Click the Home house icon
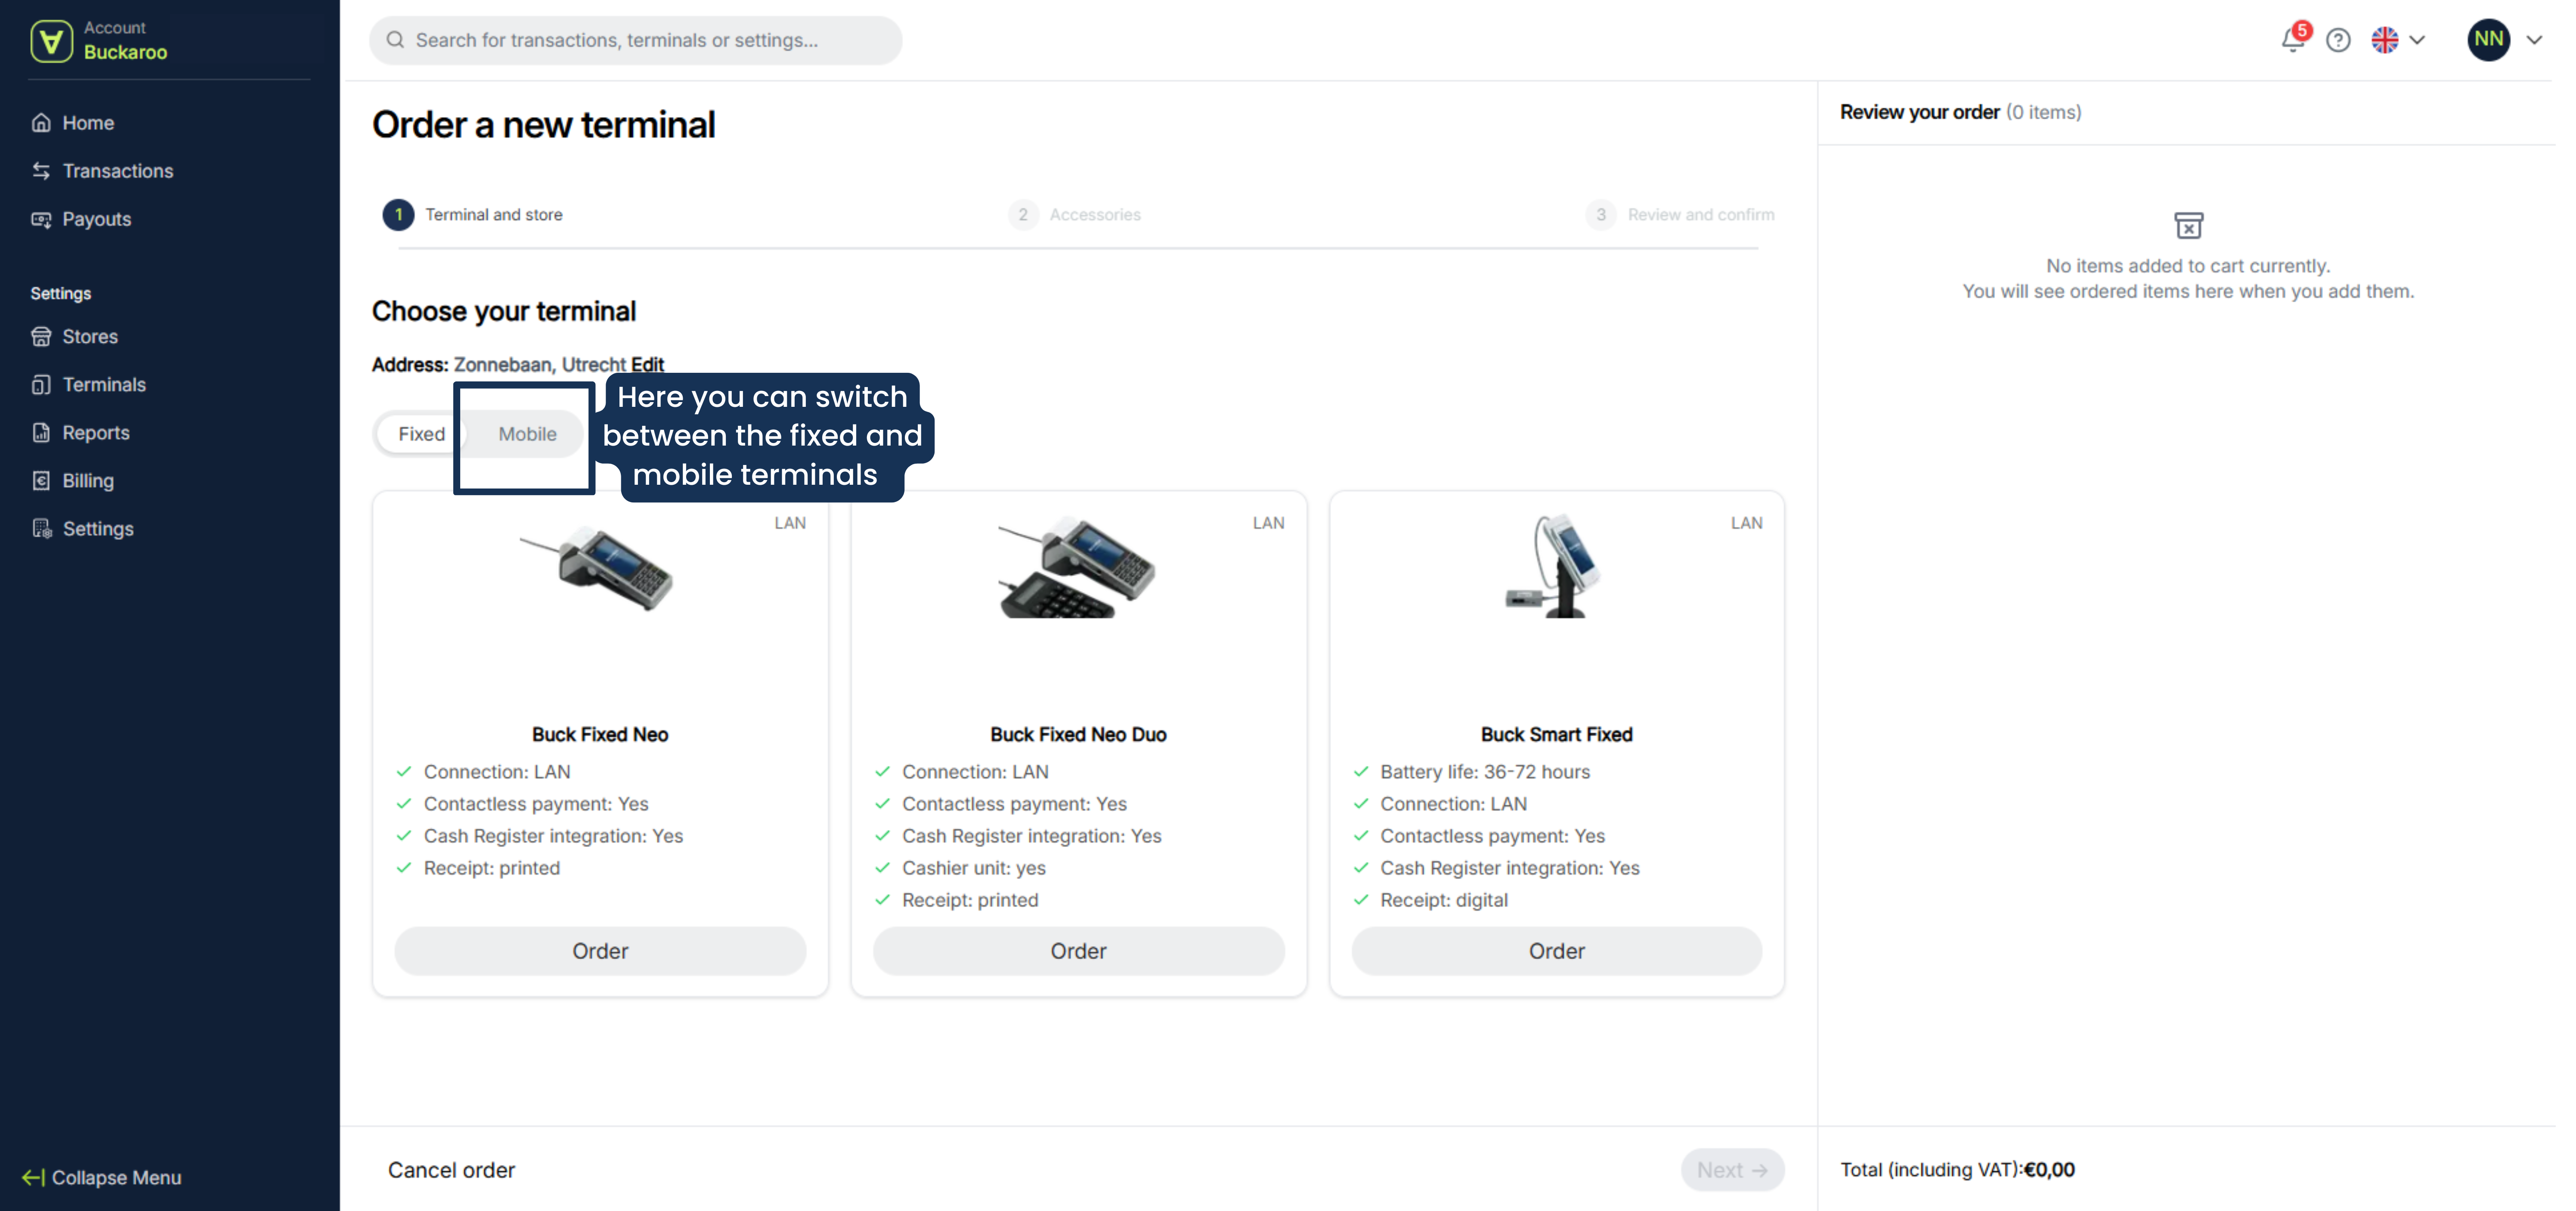The height and width of the screenshot is (1211, 2576). (x=41, y=123)
